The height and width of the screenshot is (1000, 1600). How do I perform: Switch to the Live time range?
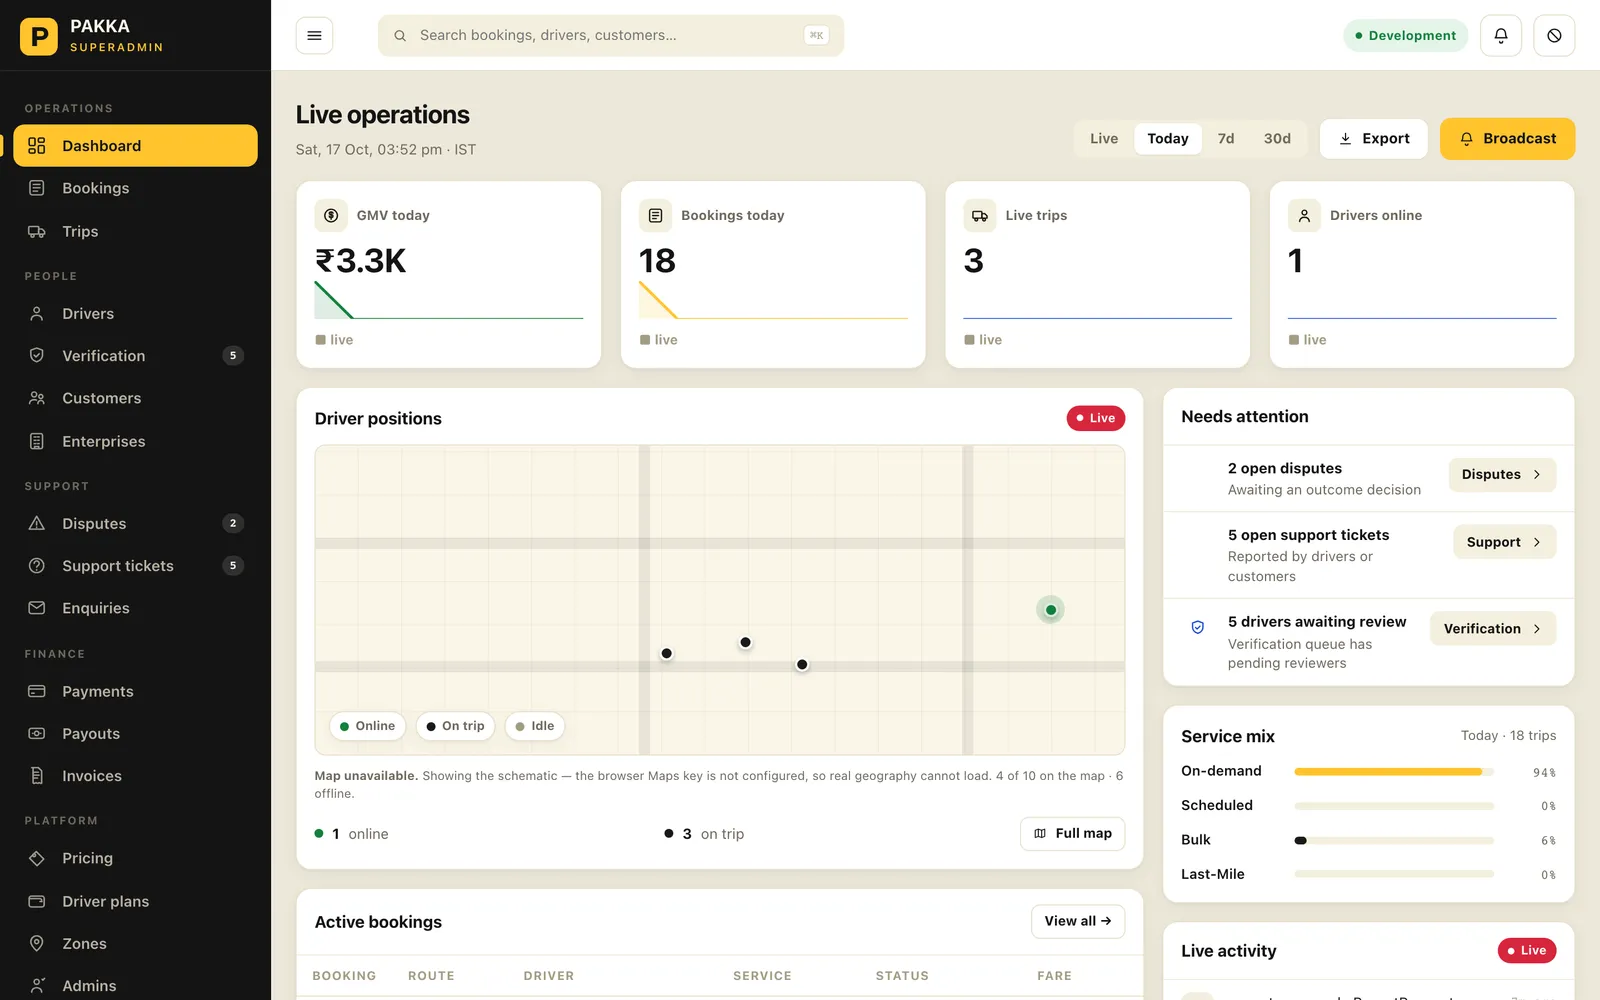[x=1104, y=139]
